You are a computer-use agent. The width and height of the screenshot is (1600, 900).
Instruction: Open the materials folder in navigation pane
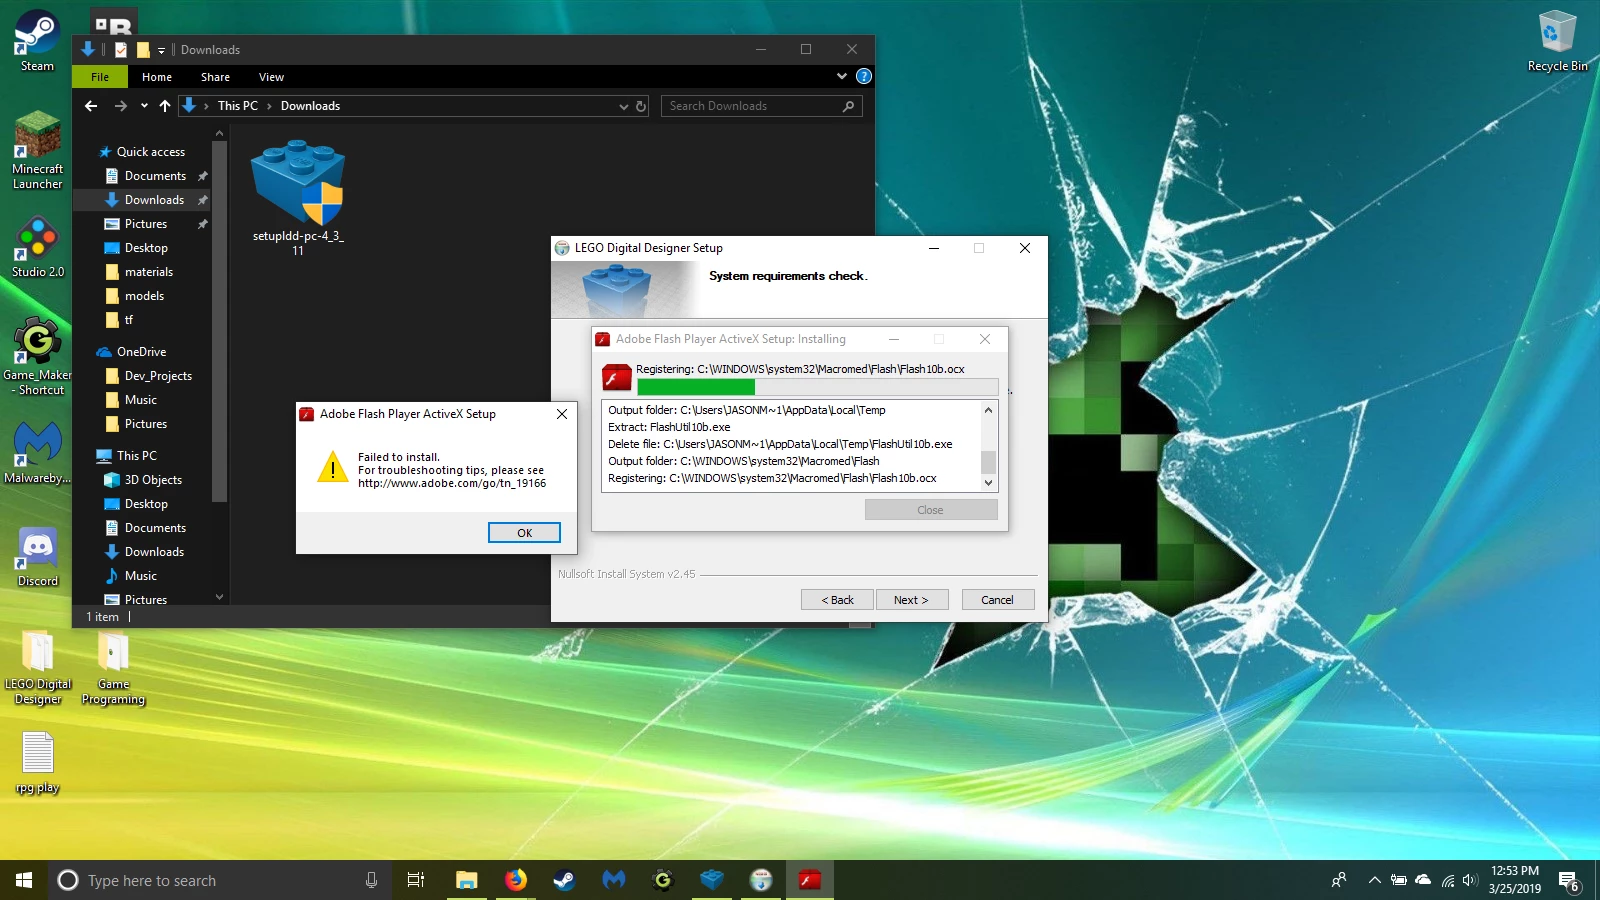click(x=148, y=272)
